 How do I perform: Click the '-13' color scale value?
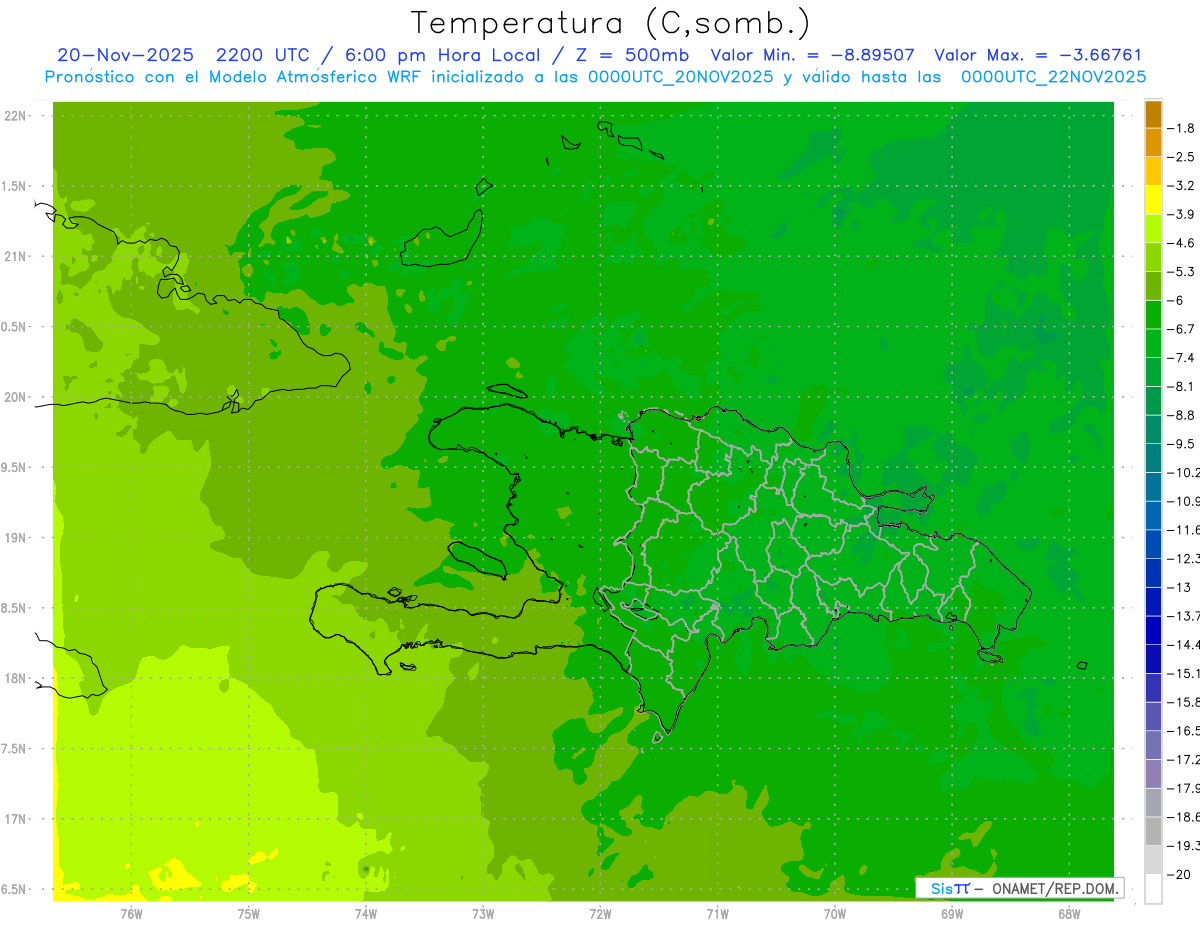pos(1179,587)
